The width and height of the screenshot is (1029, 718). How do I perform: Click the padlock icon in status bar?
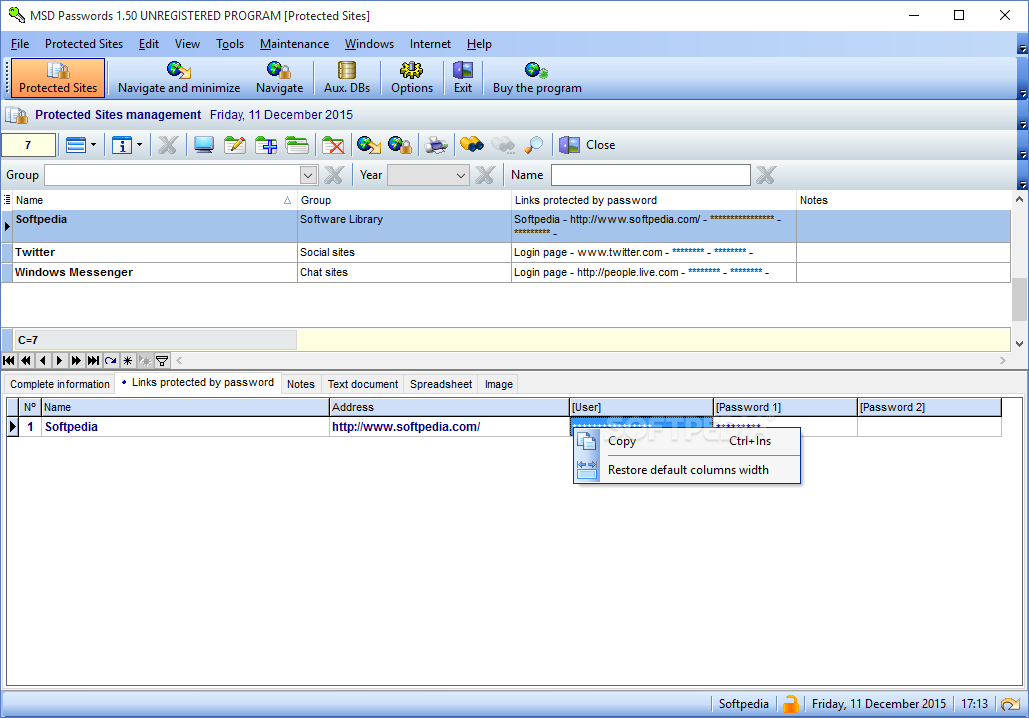(791, 704)
